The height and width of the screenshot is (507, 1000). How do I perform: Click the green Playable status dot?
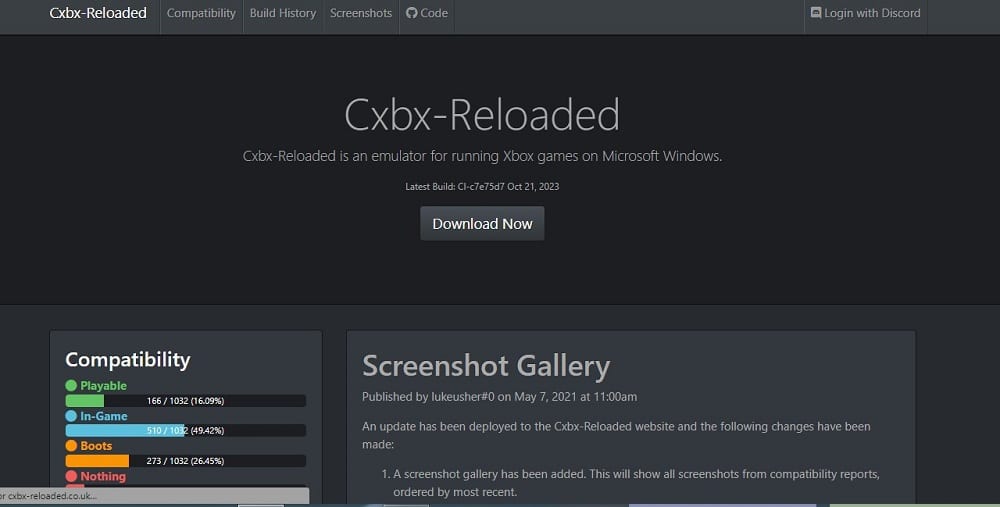(71, 385)
